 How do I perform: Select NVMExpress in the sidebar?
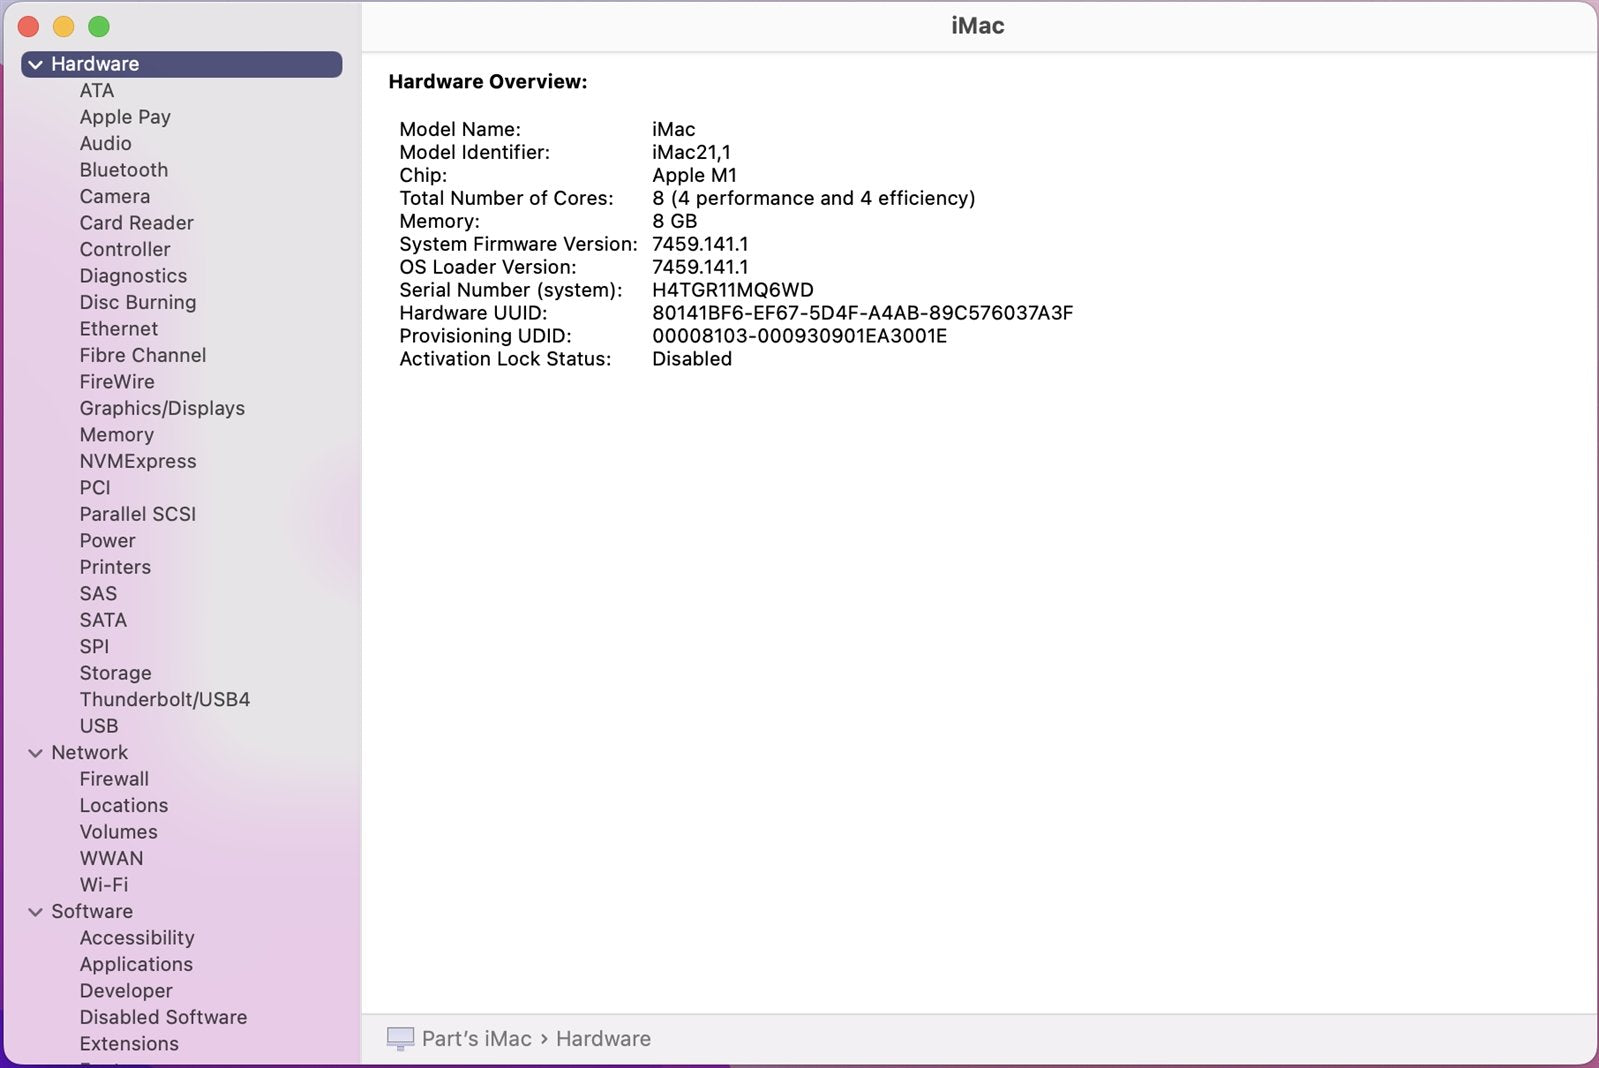tap(138, 461)
